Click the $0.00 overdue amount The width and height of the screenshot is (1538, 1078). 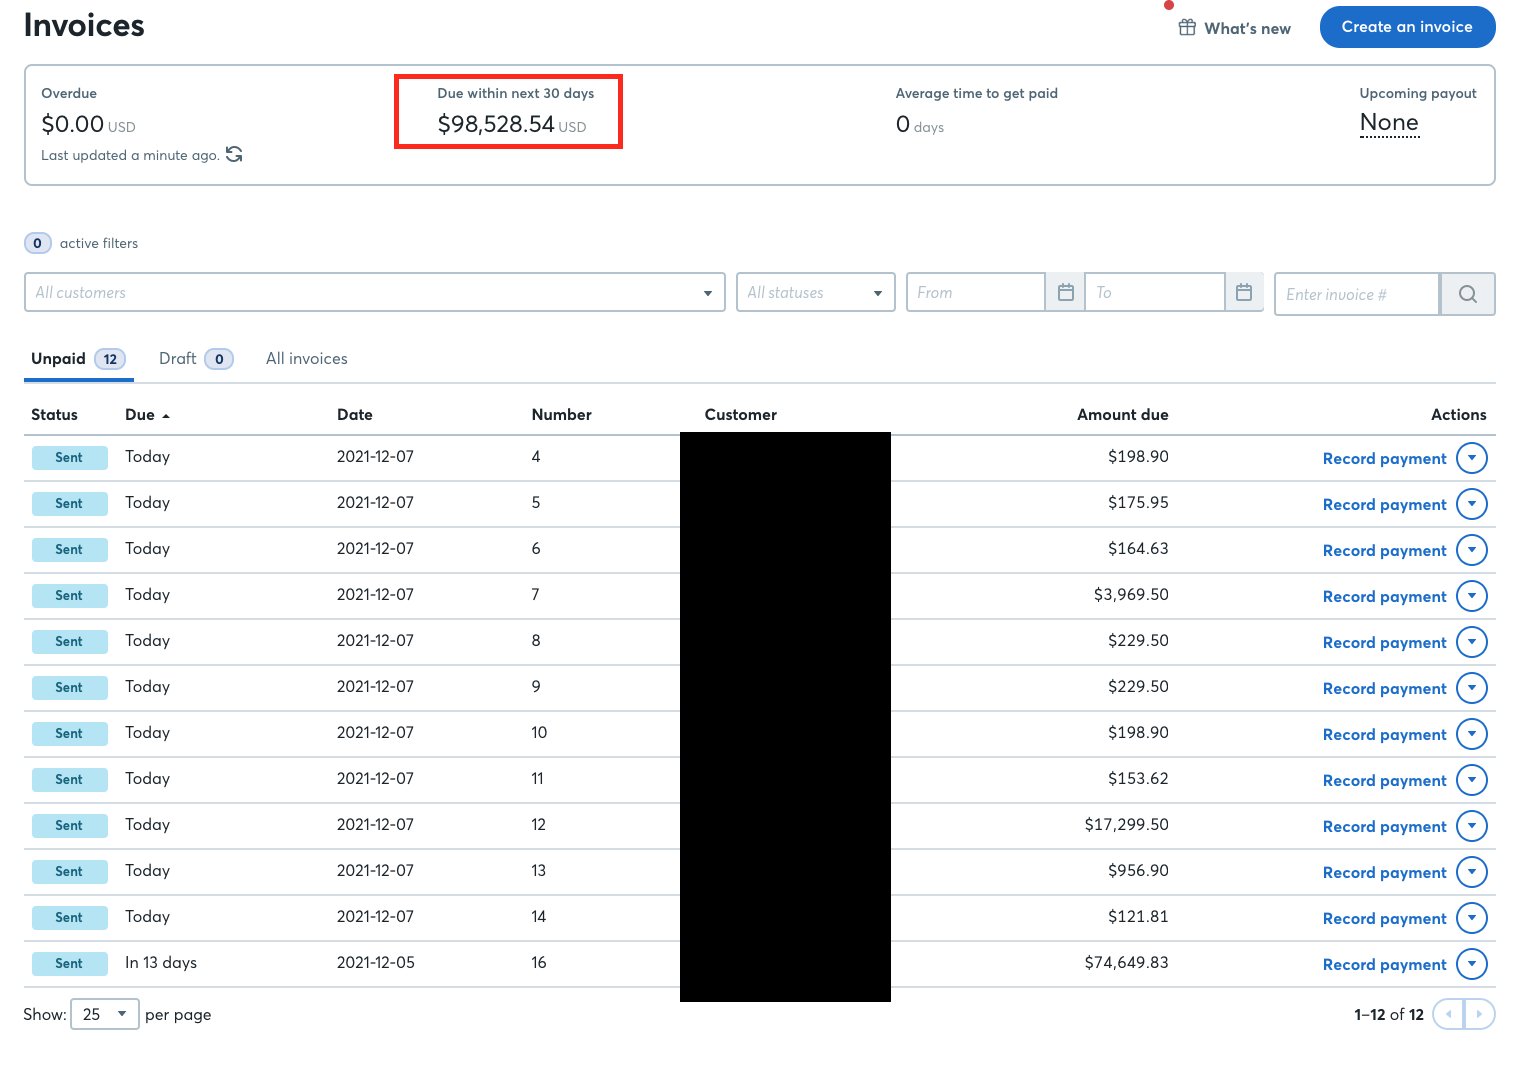(72, 124)
